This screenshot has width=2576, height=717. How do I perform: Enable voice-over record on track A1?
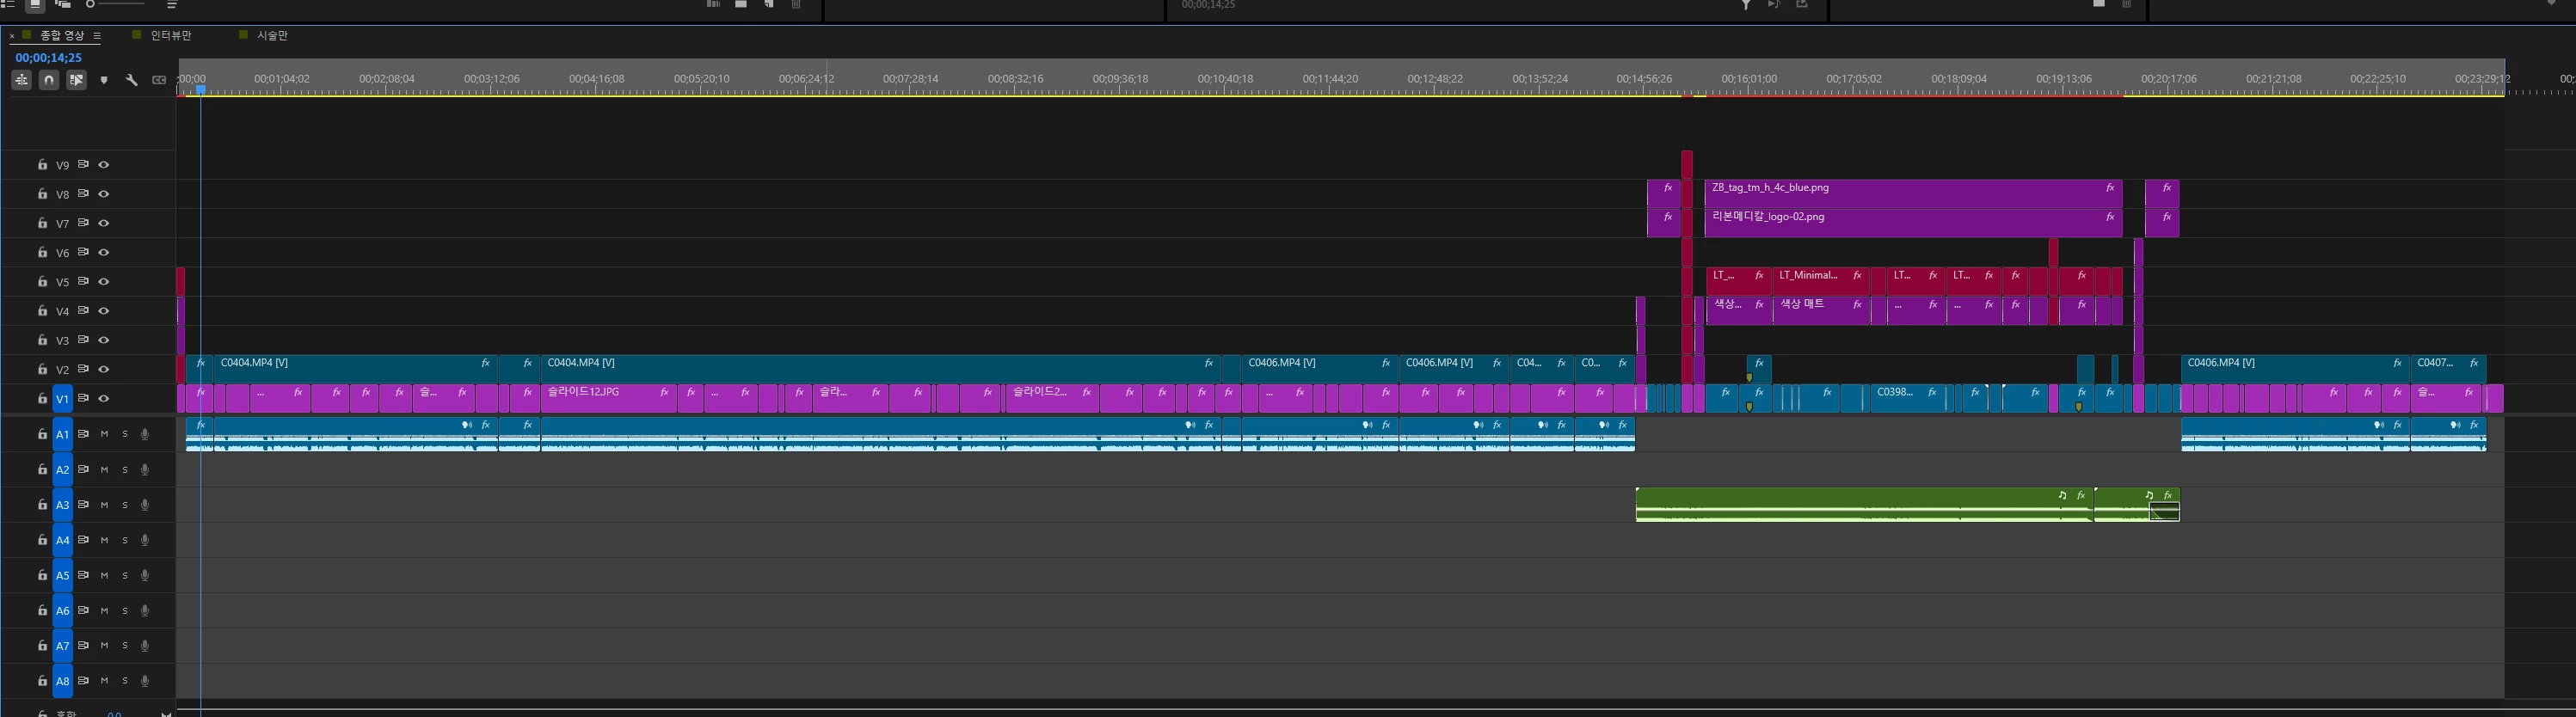[x=145, y=434]
